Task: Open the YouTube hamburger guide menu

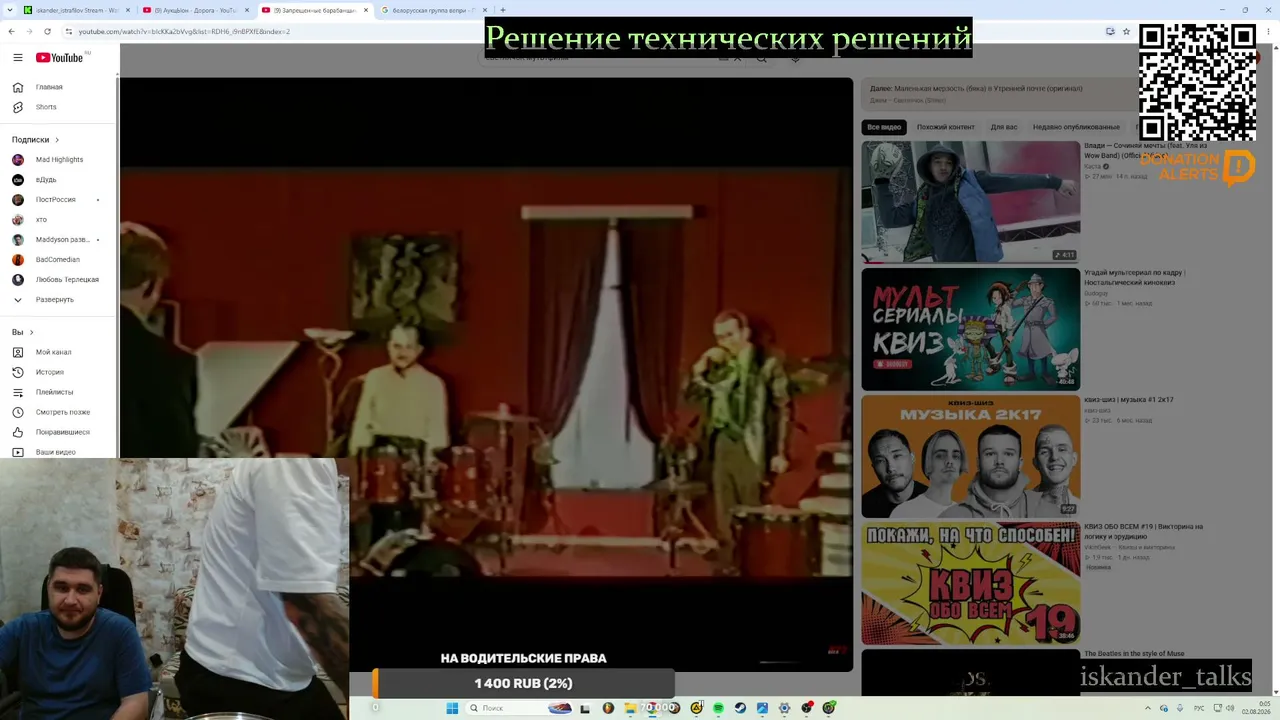Action: pos(18,58)
